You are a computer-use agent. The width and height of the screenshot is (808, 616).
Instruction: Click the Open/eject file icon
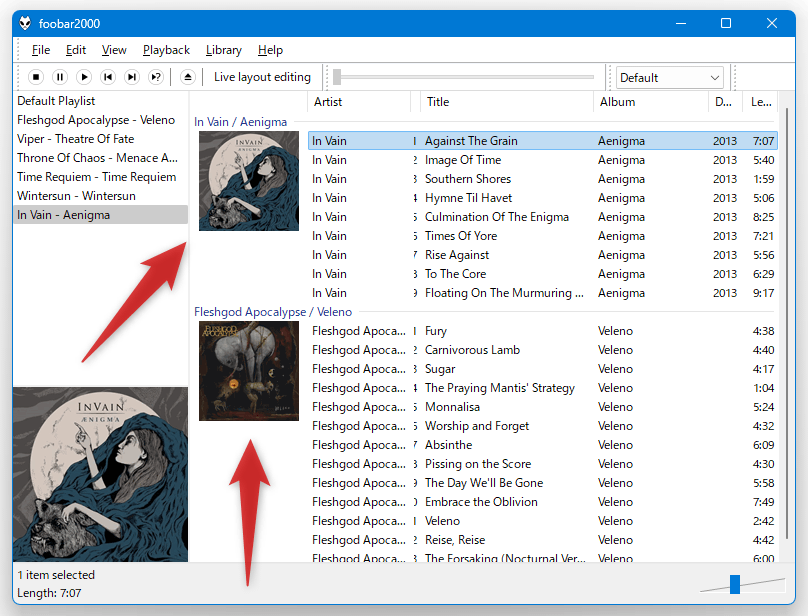(x=188, y=77)
